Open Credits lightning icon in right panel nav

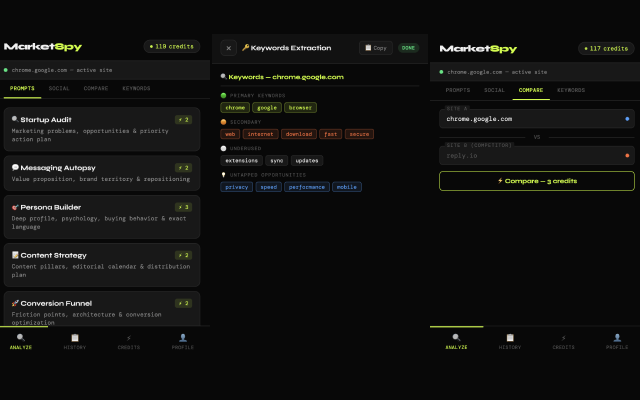click(563, 338)
